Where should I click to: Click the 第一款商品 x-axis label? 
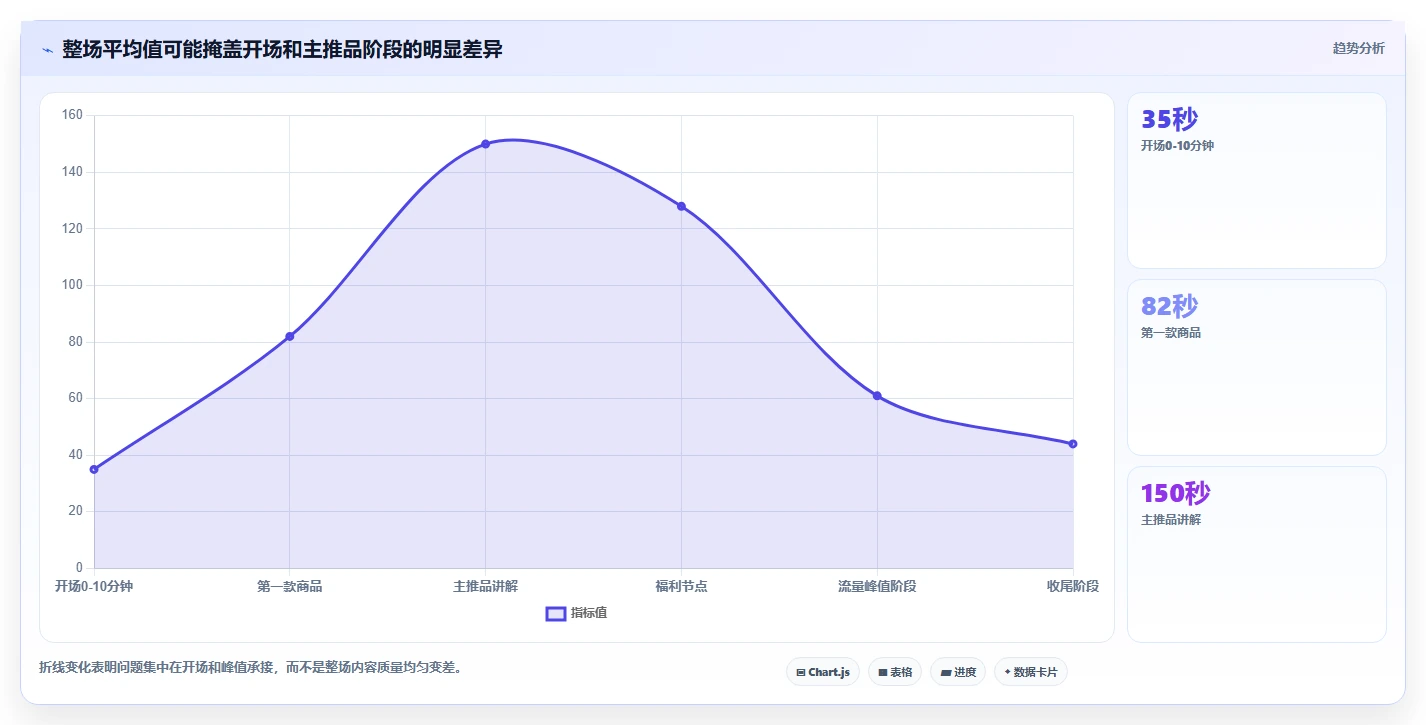click(x=290, y=586)
